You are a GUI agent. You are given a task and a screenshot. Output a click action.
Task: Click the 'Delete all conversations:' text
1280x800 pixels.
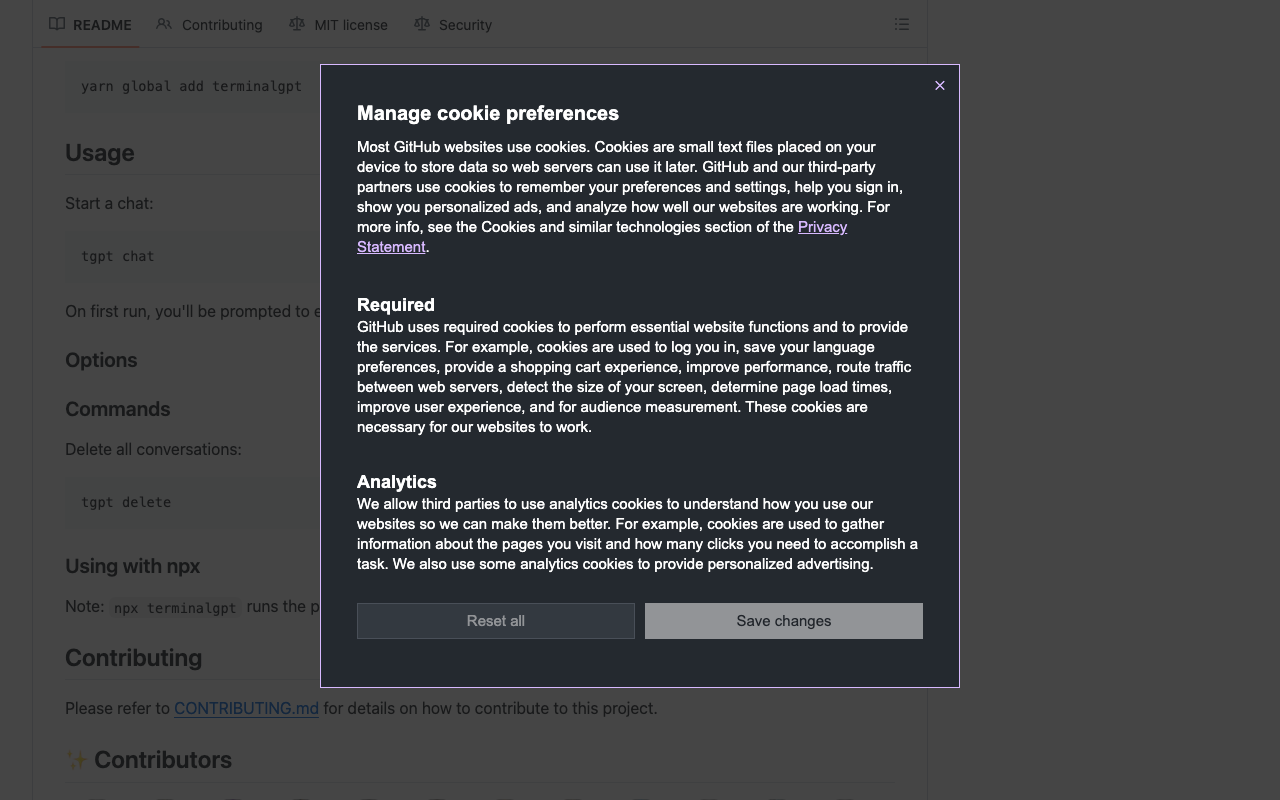(x=153, y=449)
